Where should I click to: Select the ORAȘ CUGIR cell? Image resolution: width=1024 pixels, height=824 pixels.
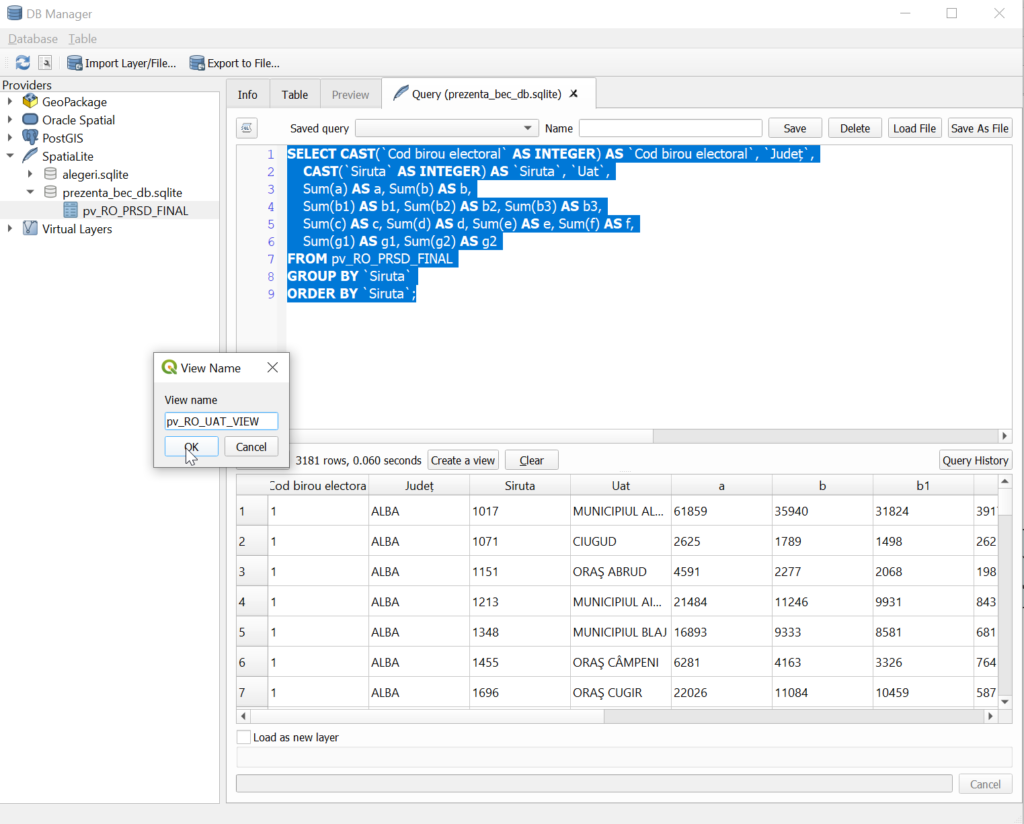pos(620,692)
